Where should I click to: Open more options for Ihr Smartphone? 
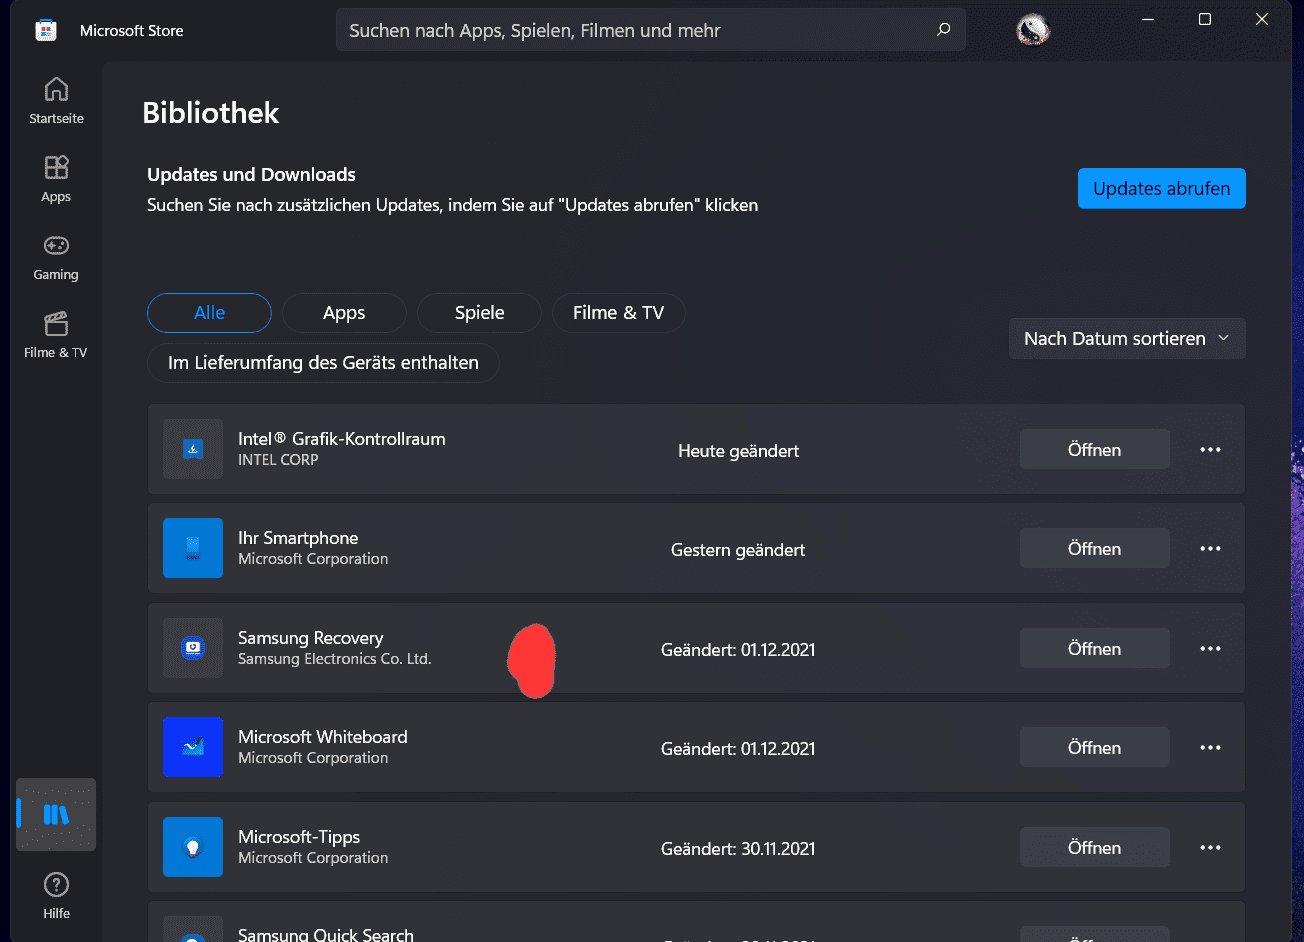(x=1210, y=549)
